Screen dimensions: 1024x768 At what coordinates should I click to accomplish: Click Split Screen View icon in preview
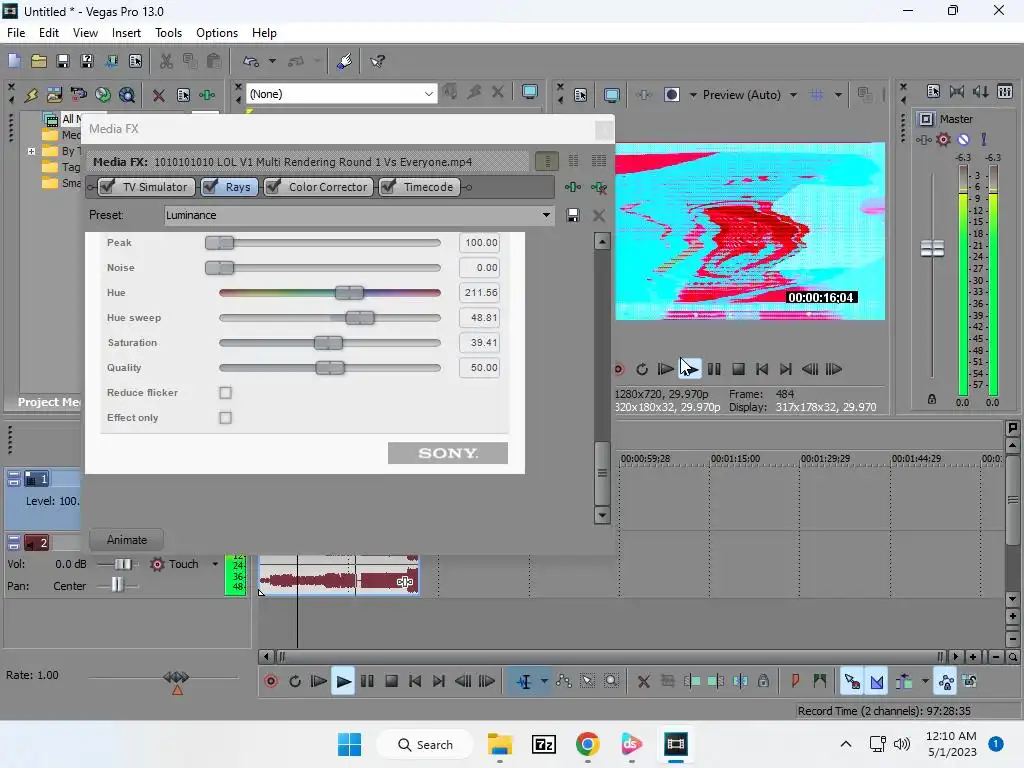tap(671, 95)
